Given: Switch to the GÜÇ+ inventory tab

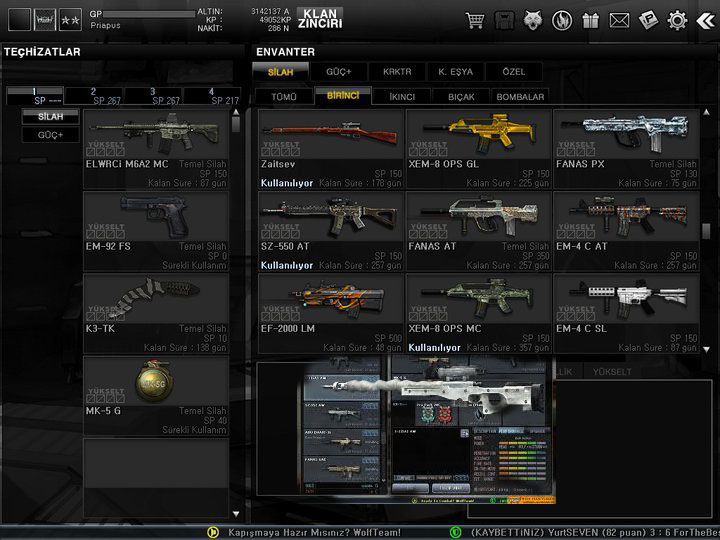Looking at the screenshot, I should (339, 72).
